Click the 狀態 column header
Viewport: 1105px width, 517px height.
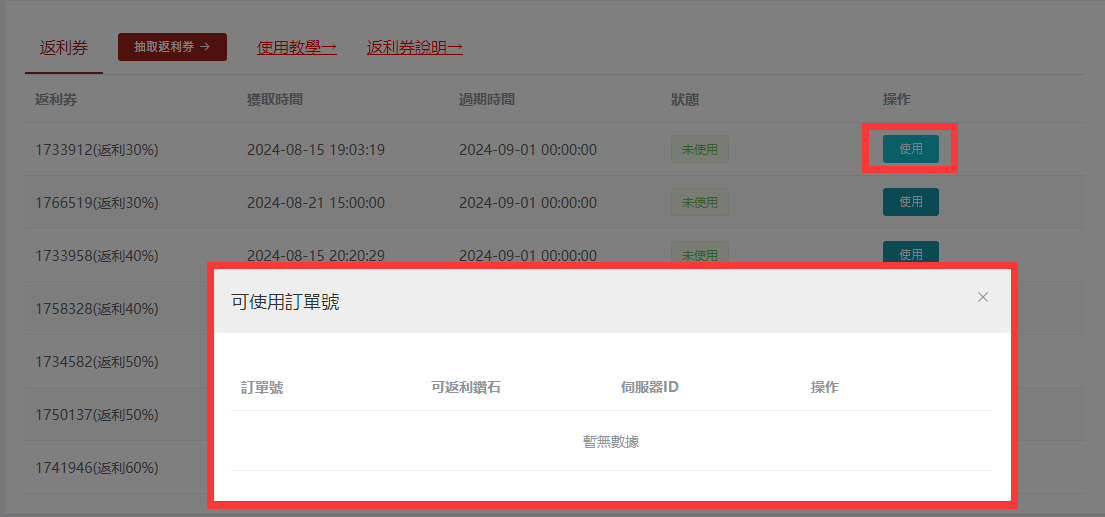pyautogui.click(x=685, y=99)
